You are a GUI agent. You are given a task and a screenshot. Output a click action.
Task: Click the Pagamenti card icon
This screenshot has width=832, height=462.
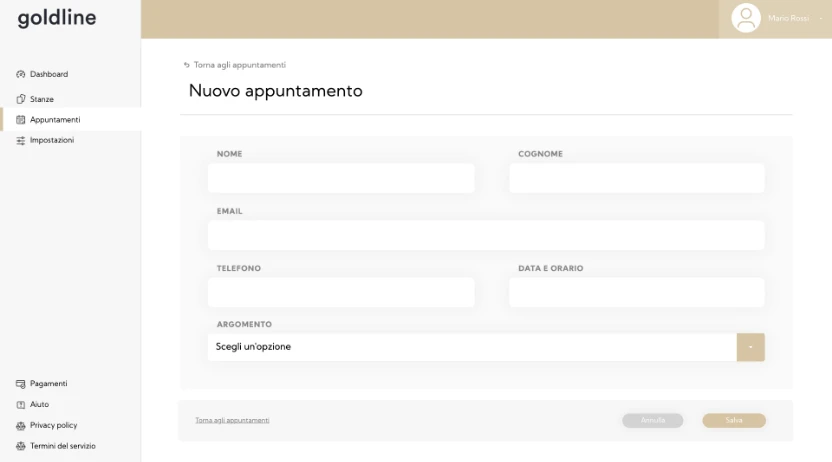(x=21, y=383)
